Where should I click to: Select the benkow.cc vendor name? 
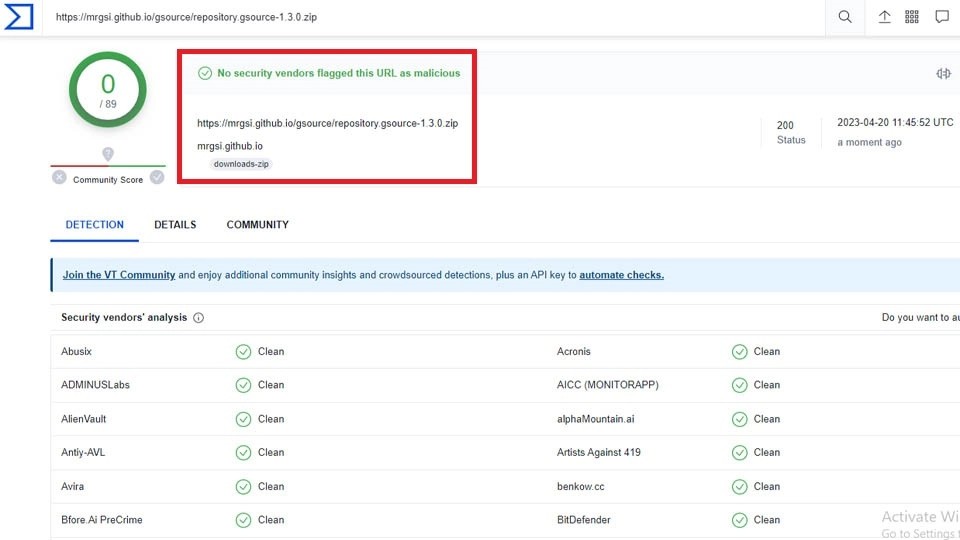[x=580, y=486]
